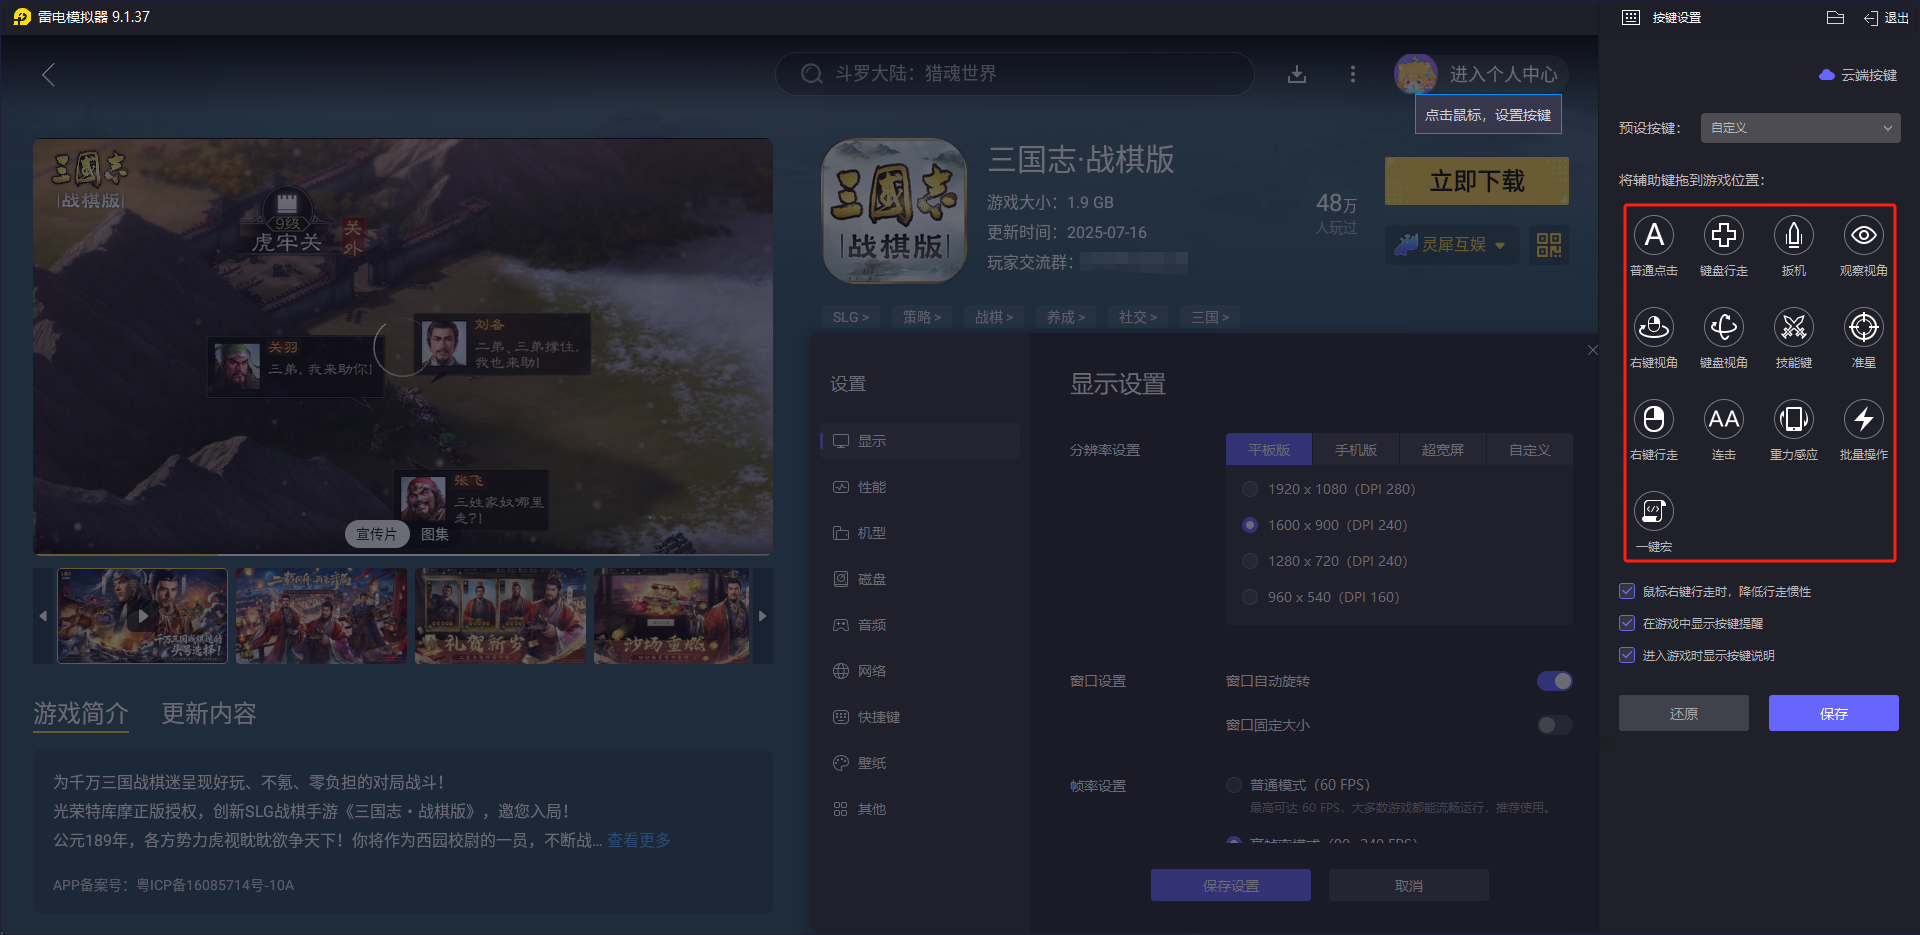The image size is (1920, 935).
Task: Toggle 鼠标右键行走时降低行走惯性 checkbox
Action: (1627, 591)
